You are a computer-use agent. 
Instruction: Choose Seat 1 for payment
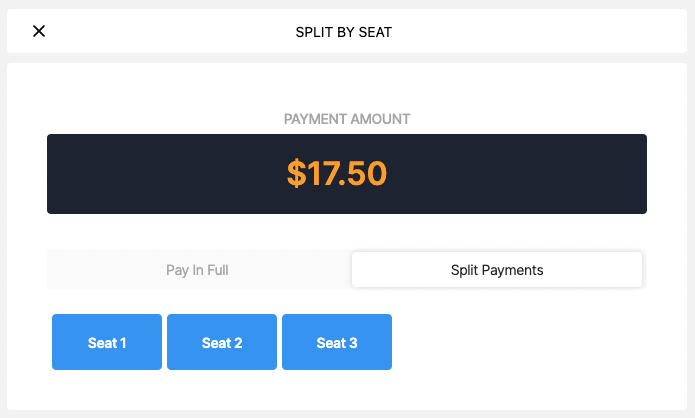coord(107,342)
